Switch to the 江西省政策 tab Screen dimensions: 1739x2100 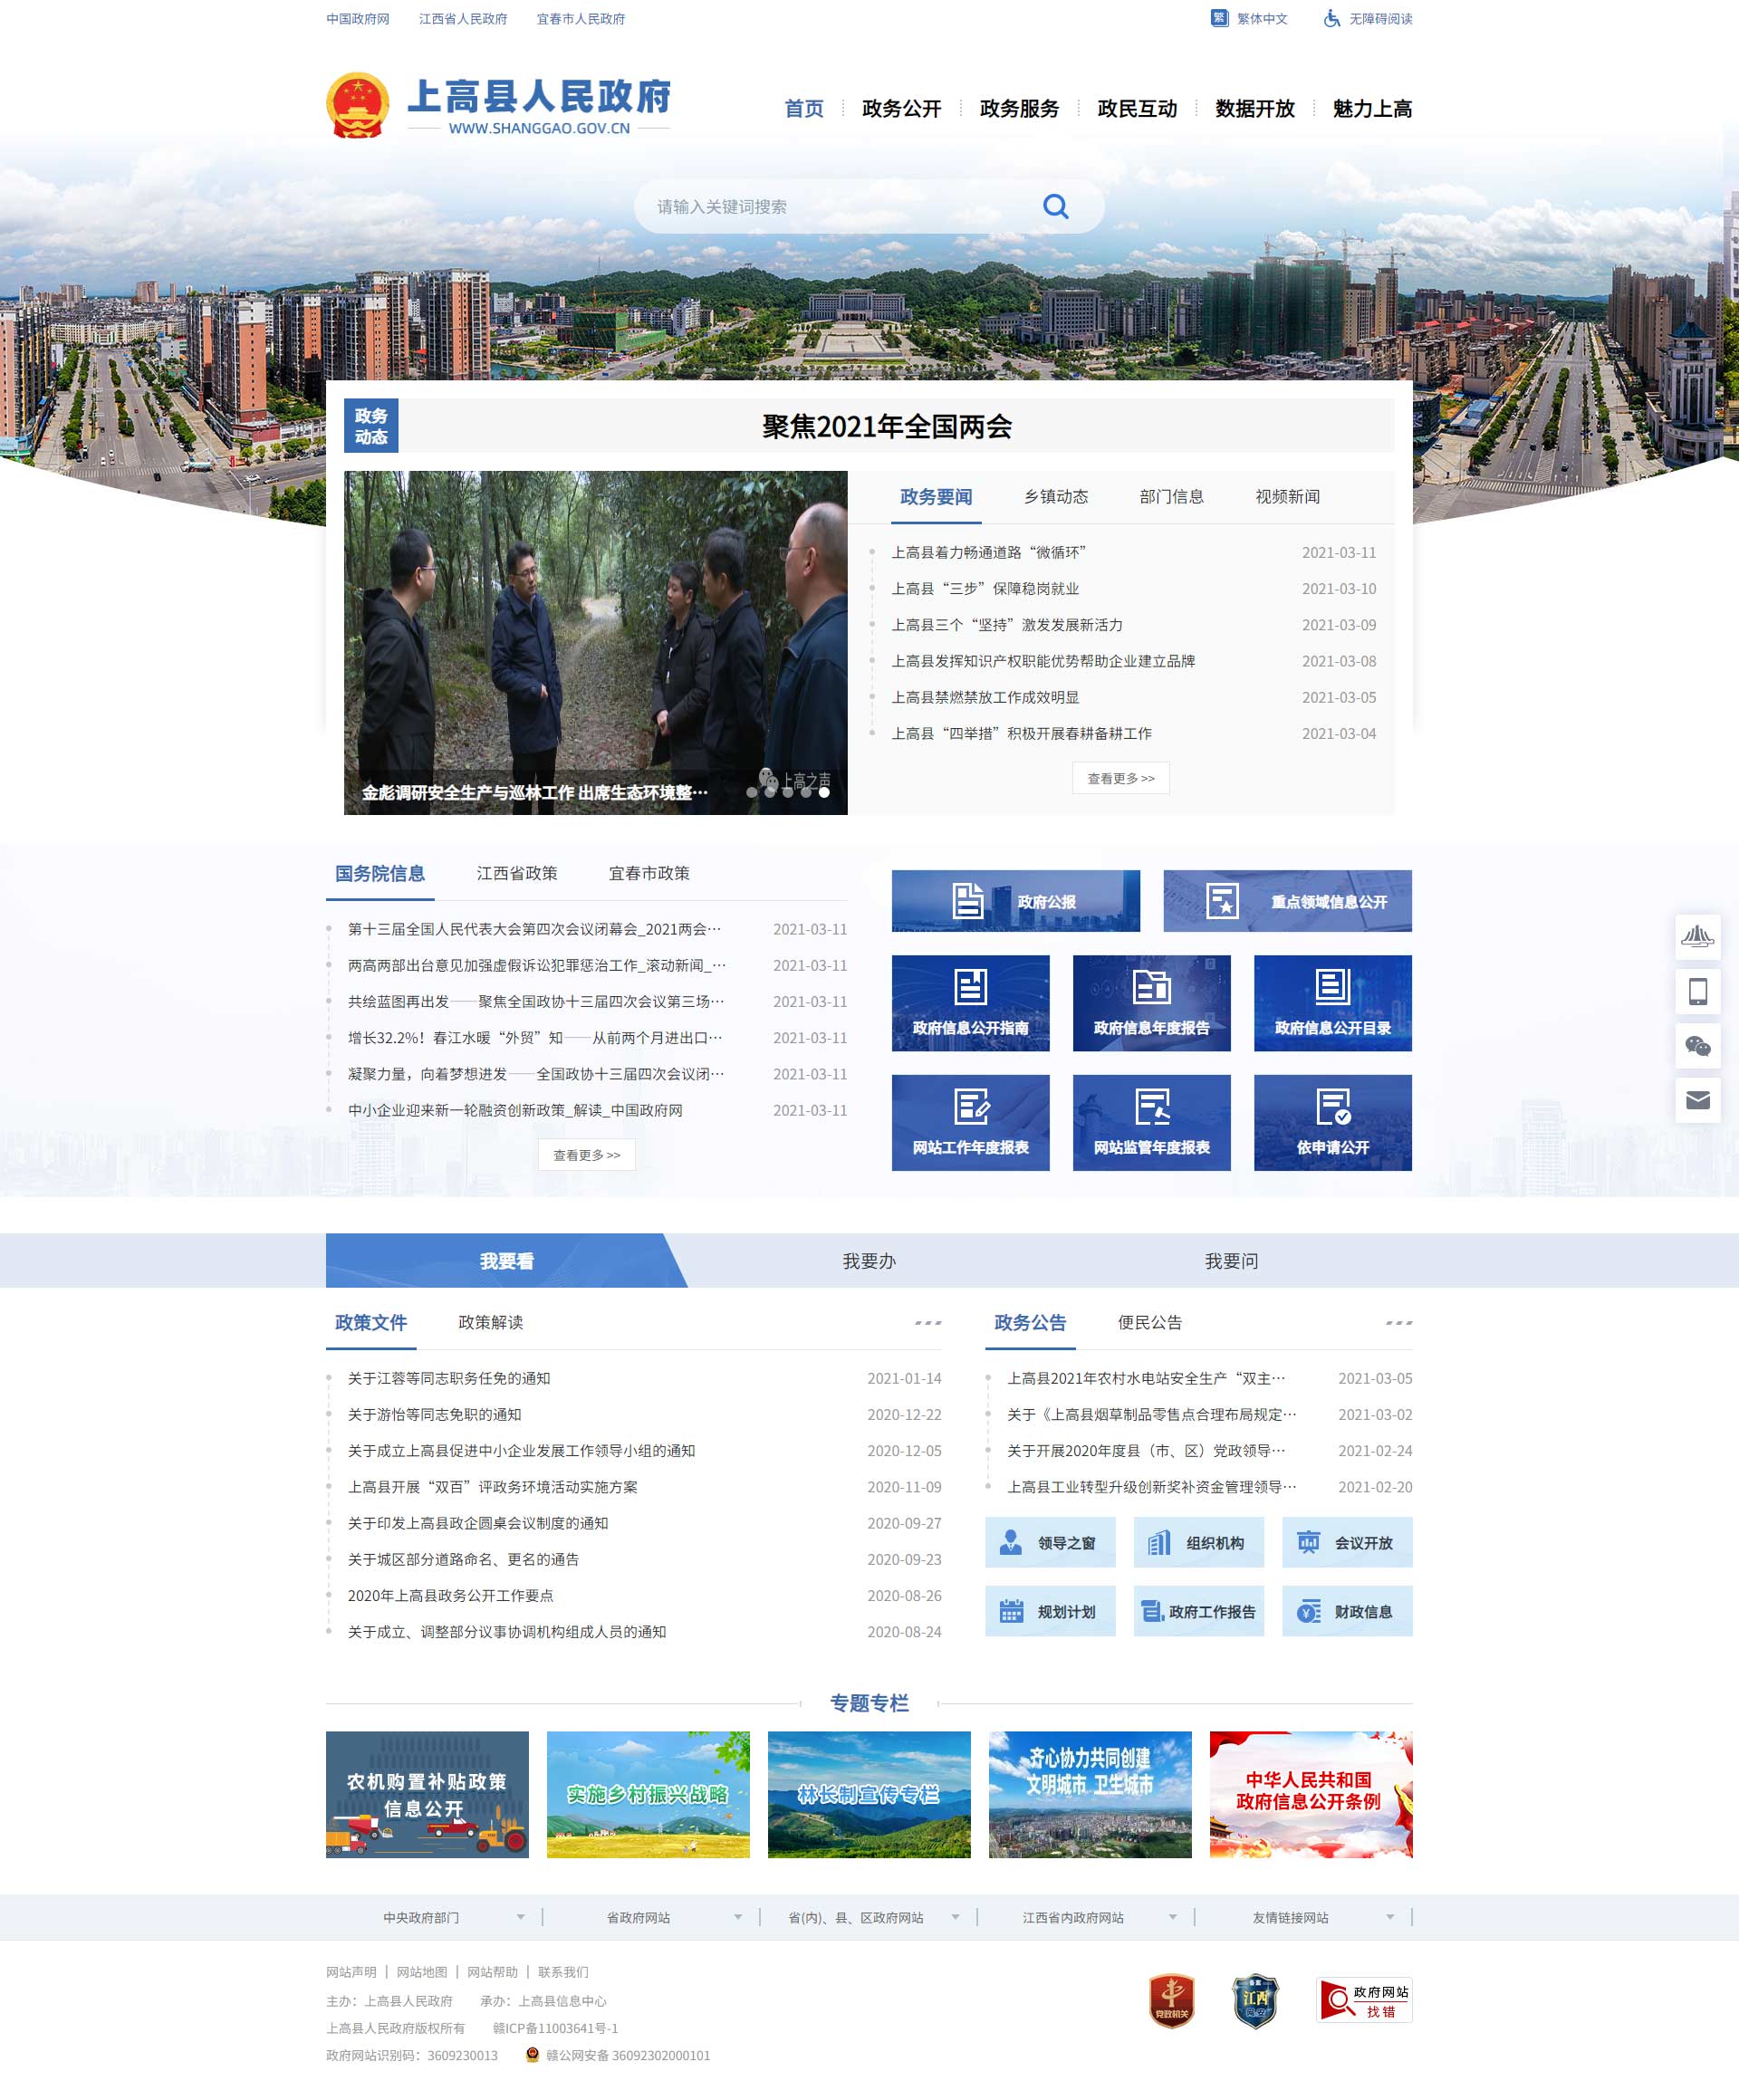(x=517, y=873)
